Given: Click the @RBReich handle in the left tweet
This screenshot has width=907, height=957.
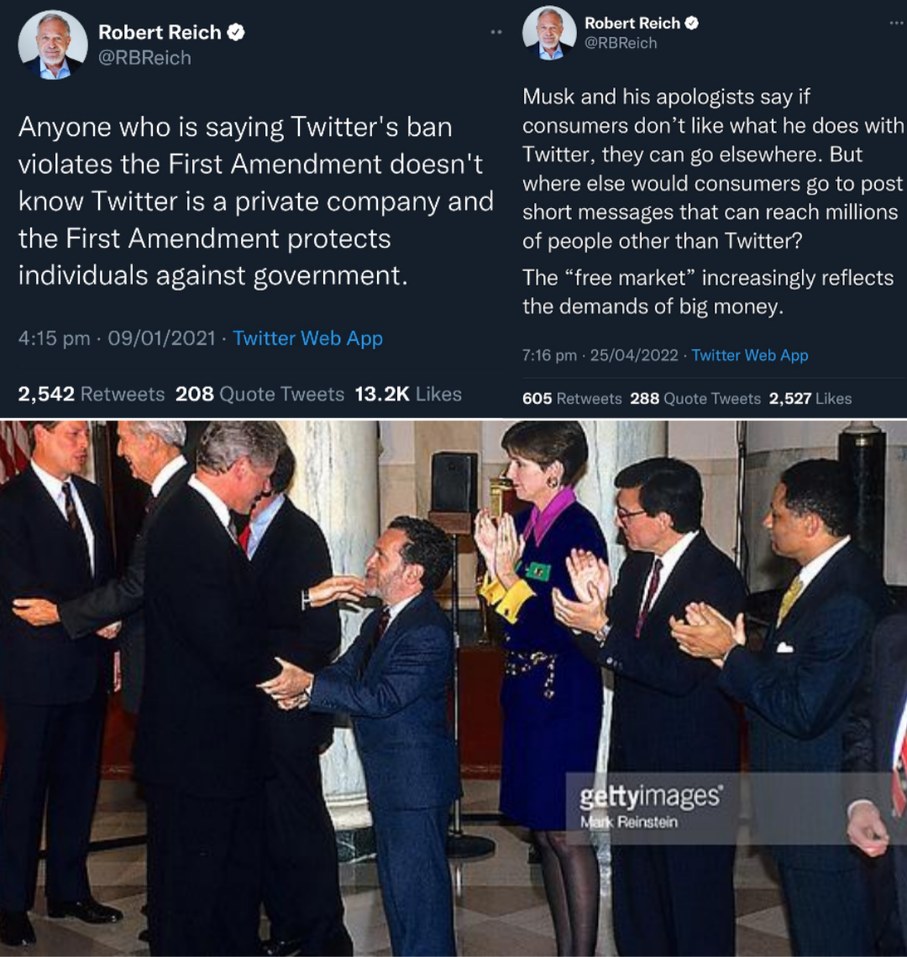Looking at the screenshot, I should tap(144, 57).
